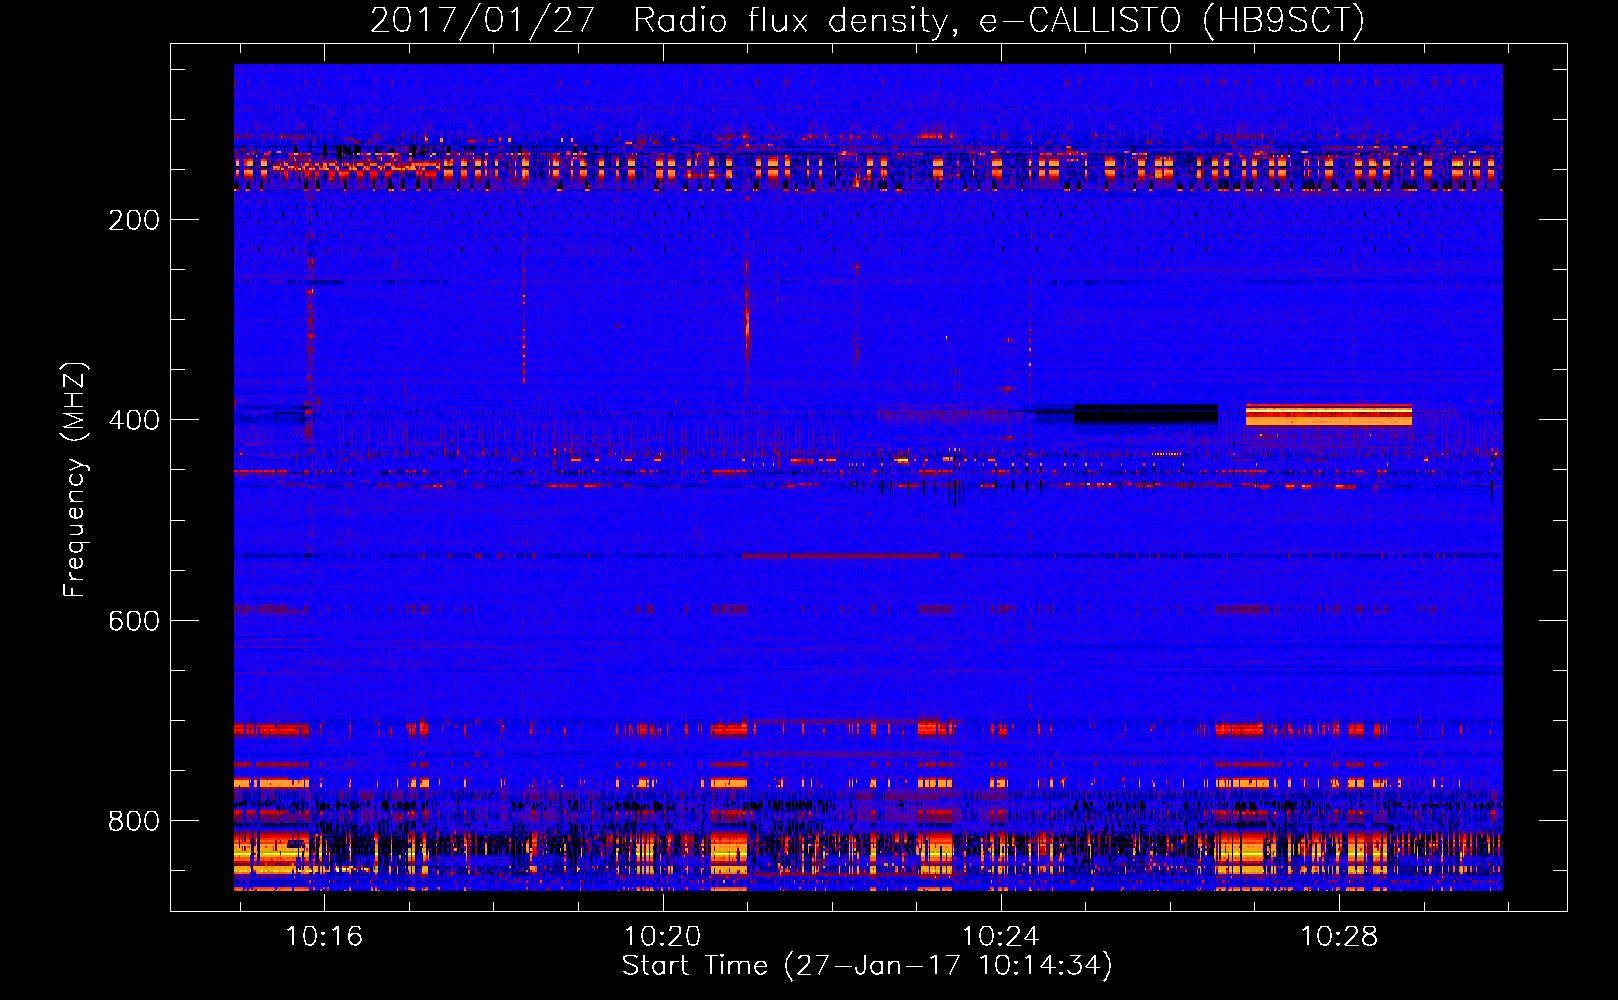The image size is (1618, 1000).
Task: Click the black band near 400 MHz
Action: click(1146, 414)
